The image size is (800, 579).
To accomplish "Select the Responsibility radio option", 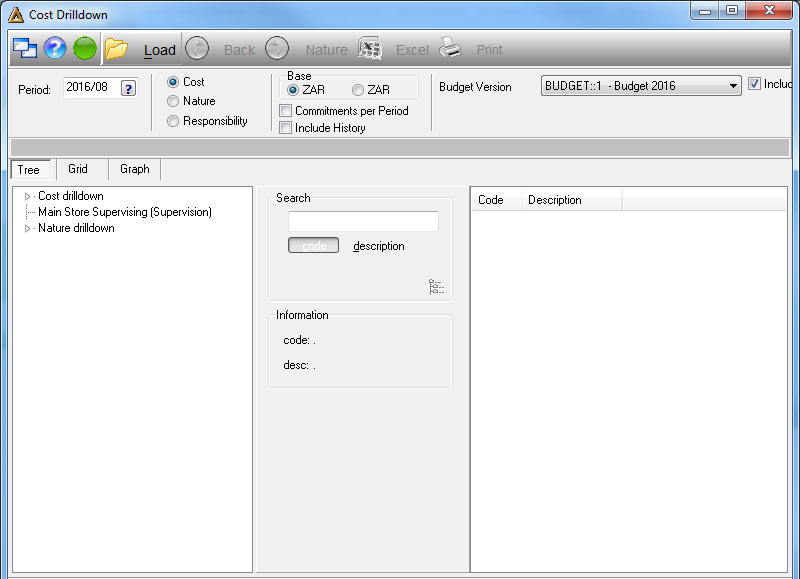I will pos(173,121).
